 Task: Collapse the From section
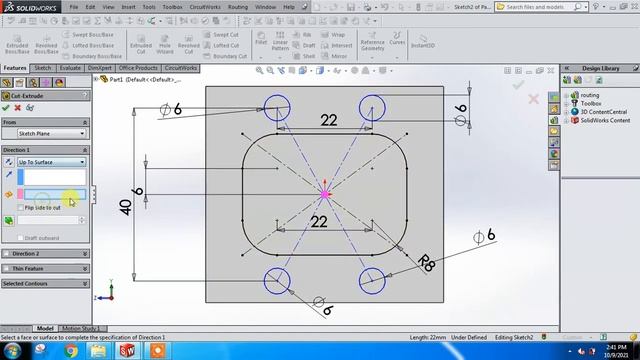pos(85,122)
